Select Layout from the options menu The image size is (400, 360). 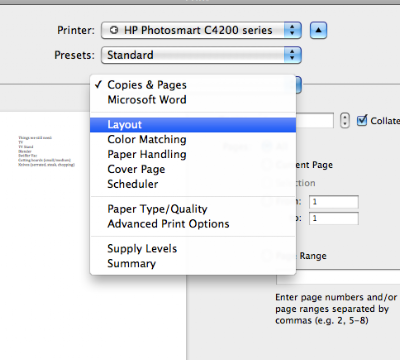pyautogui.click(x=193, y=125)
